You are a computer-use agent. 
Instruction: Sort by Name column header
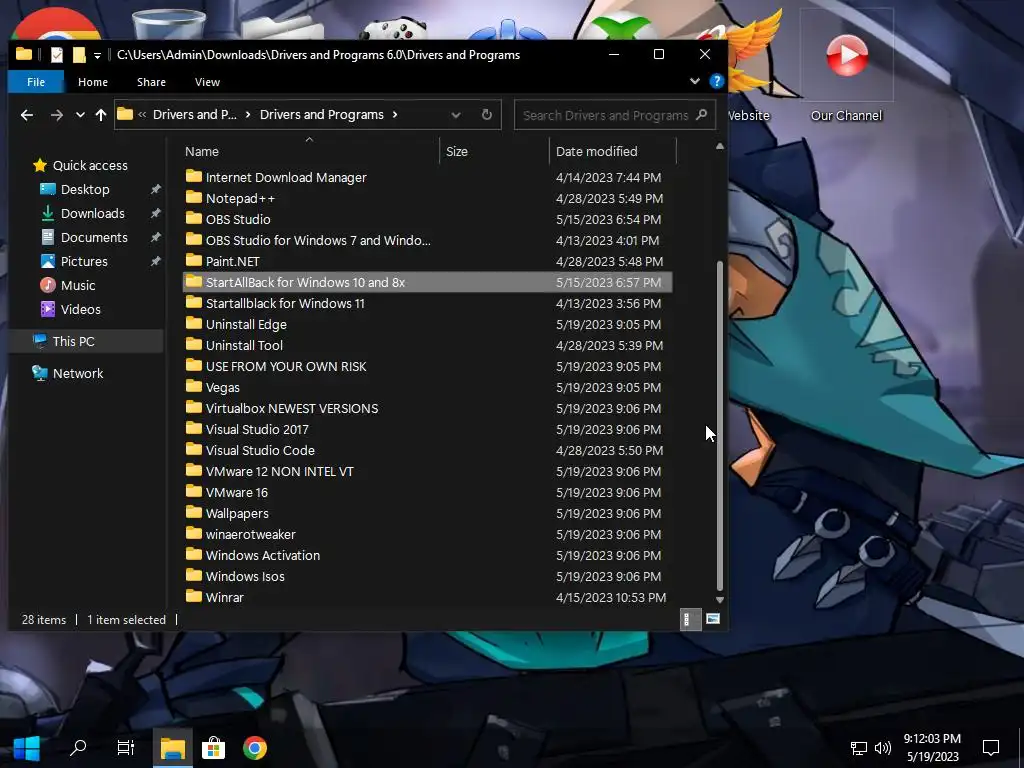point(202,152)
